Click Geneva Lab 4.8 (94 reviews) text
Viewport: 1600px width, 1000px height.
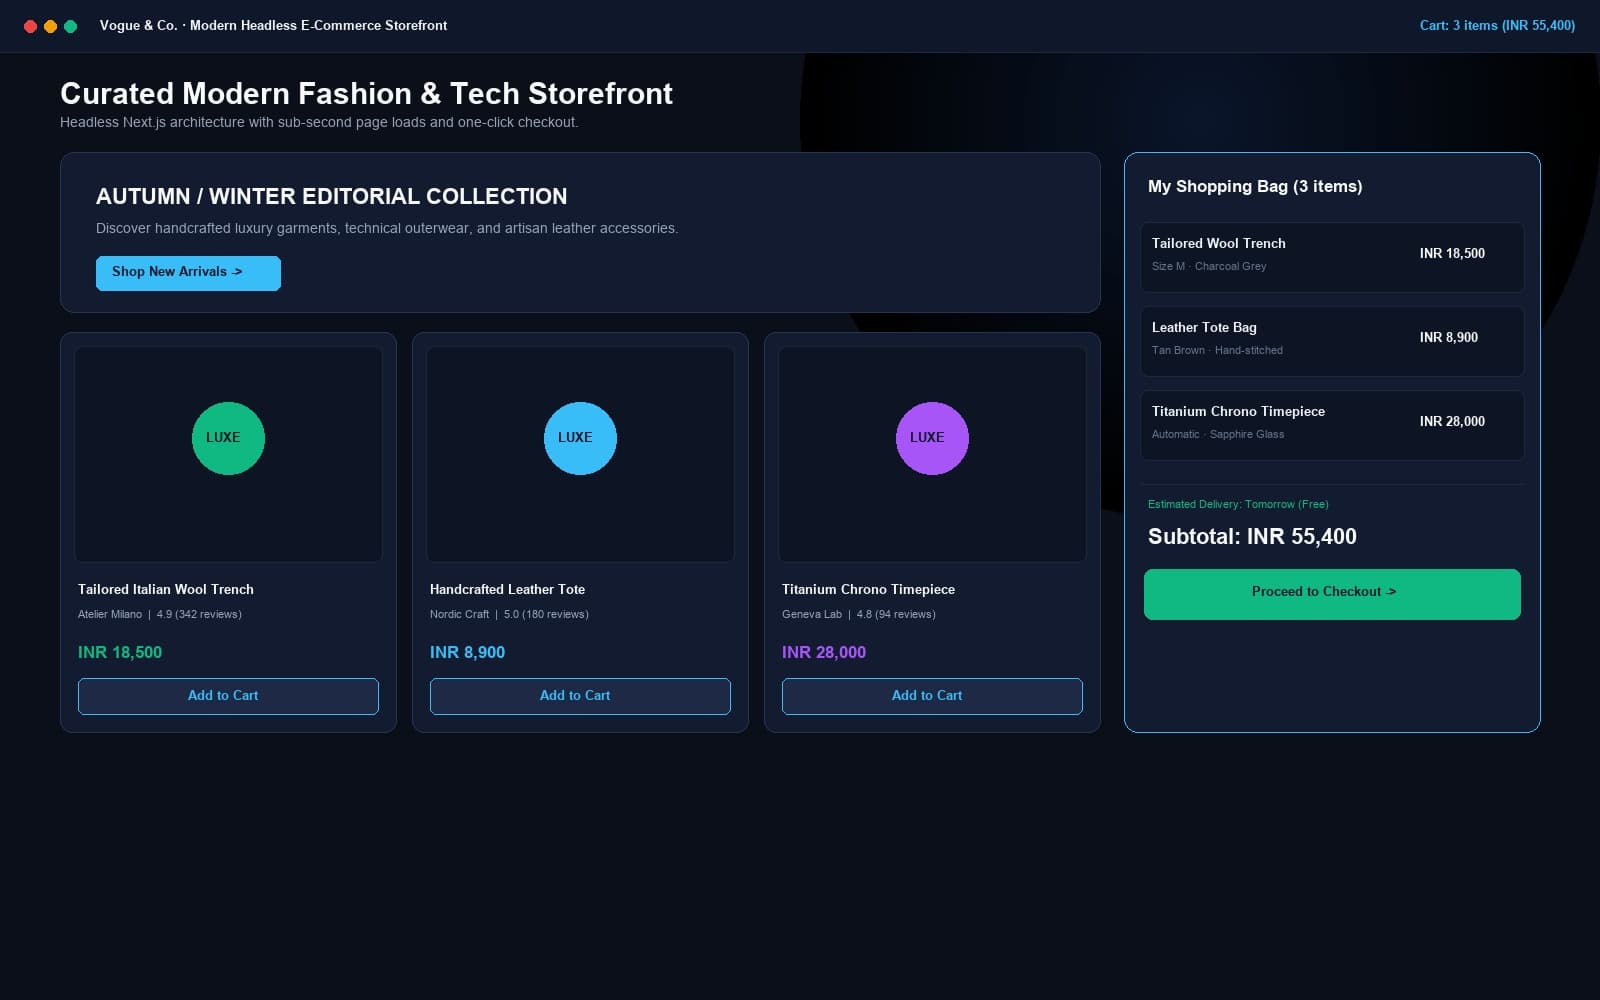(859, 614)
